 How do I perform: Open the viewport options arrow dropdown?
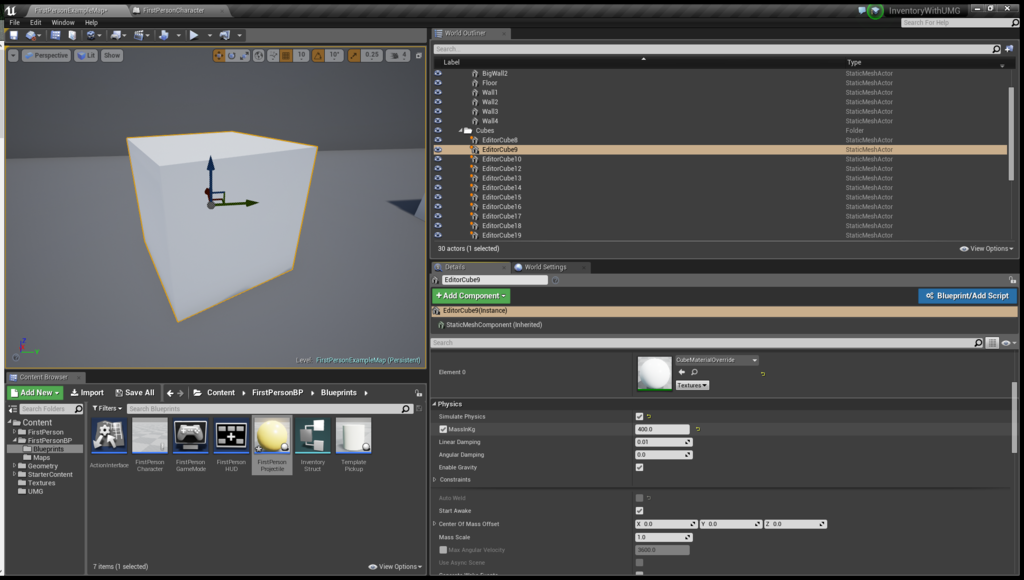click(13, 56)
